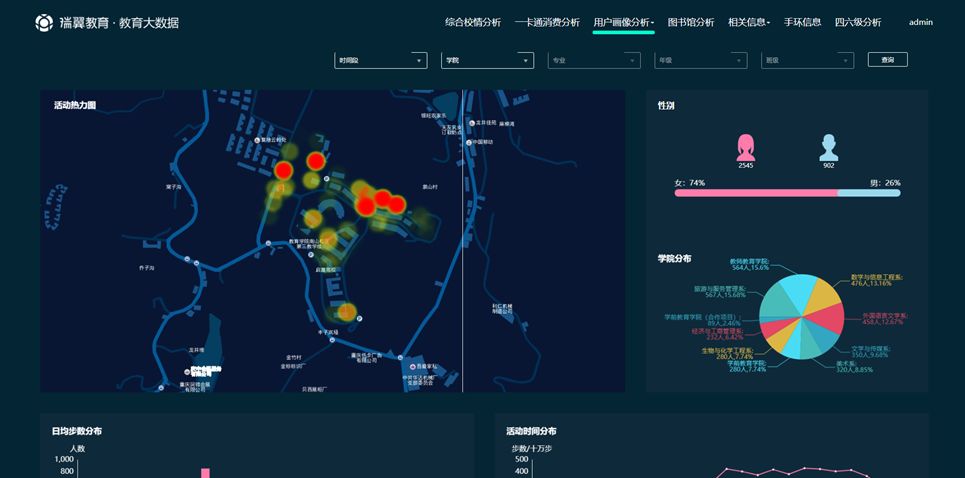The width and height of the screenshot is (965, 478).
Task: Click the admin user account link
Action: pyautogui.click(x=921, y=22)
